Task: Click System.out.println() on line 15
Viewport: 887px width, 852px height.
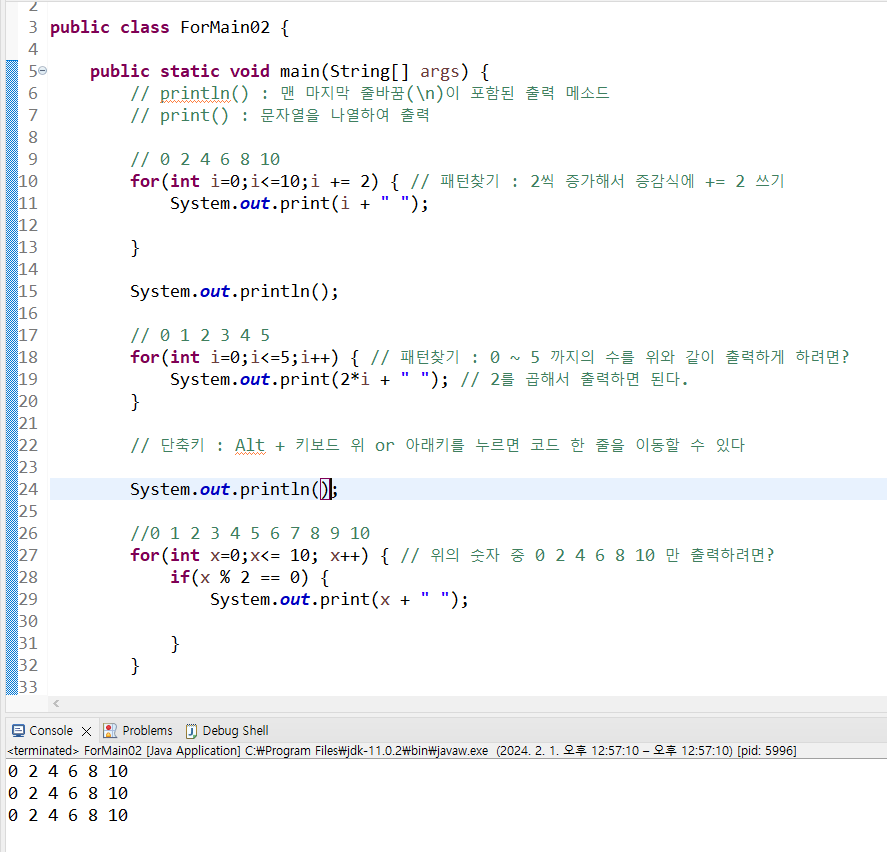Action: 234,291
